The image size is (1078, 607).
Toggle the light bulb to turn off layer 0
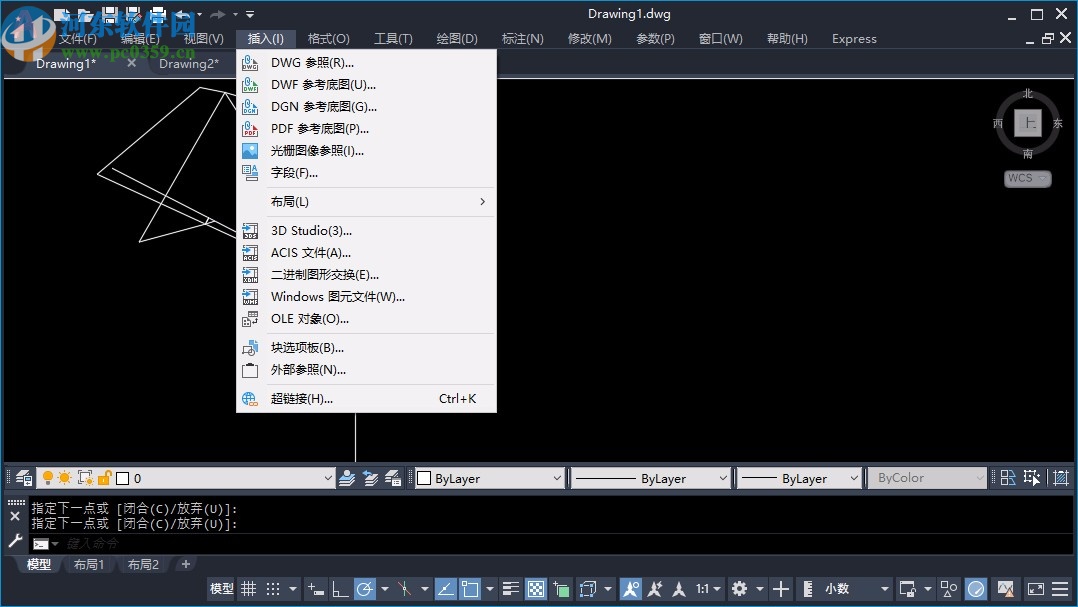click(x=48, y=478)
